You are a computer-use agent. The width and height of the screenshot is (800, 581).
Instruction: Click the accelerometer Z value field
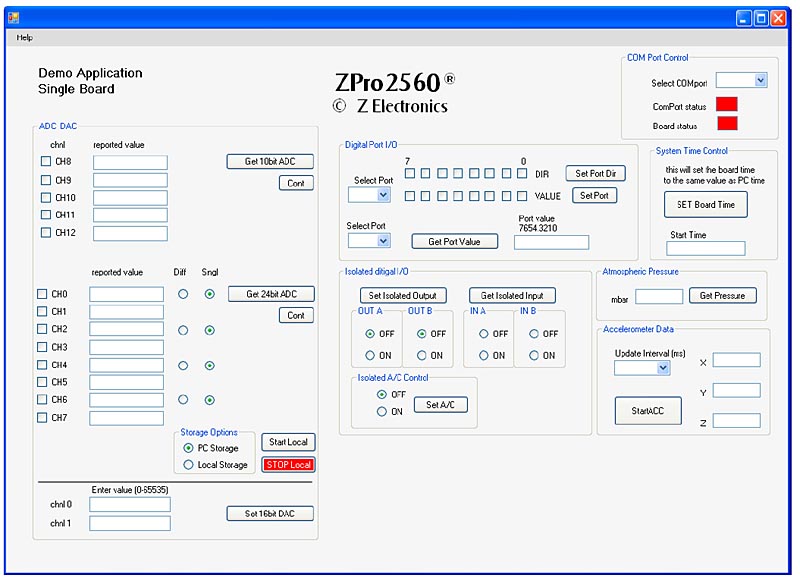tap(737, 421)
